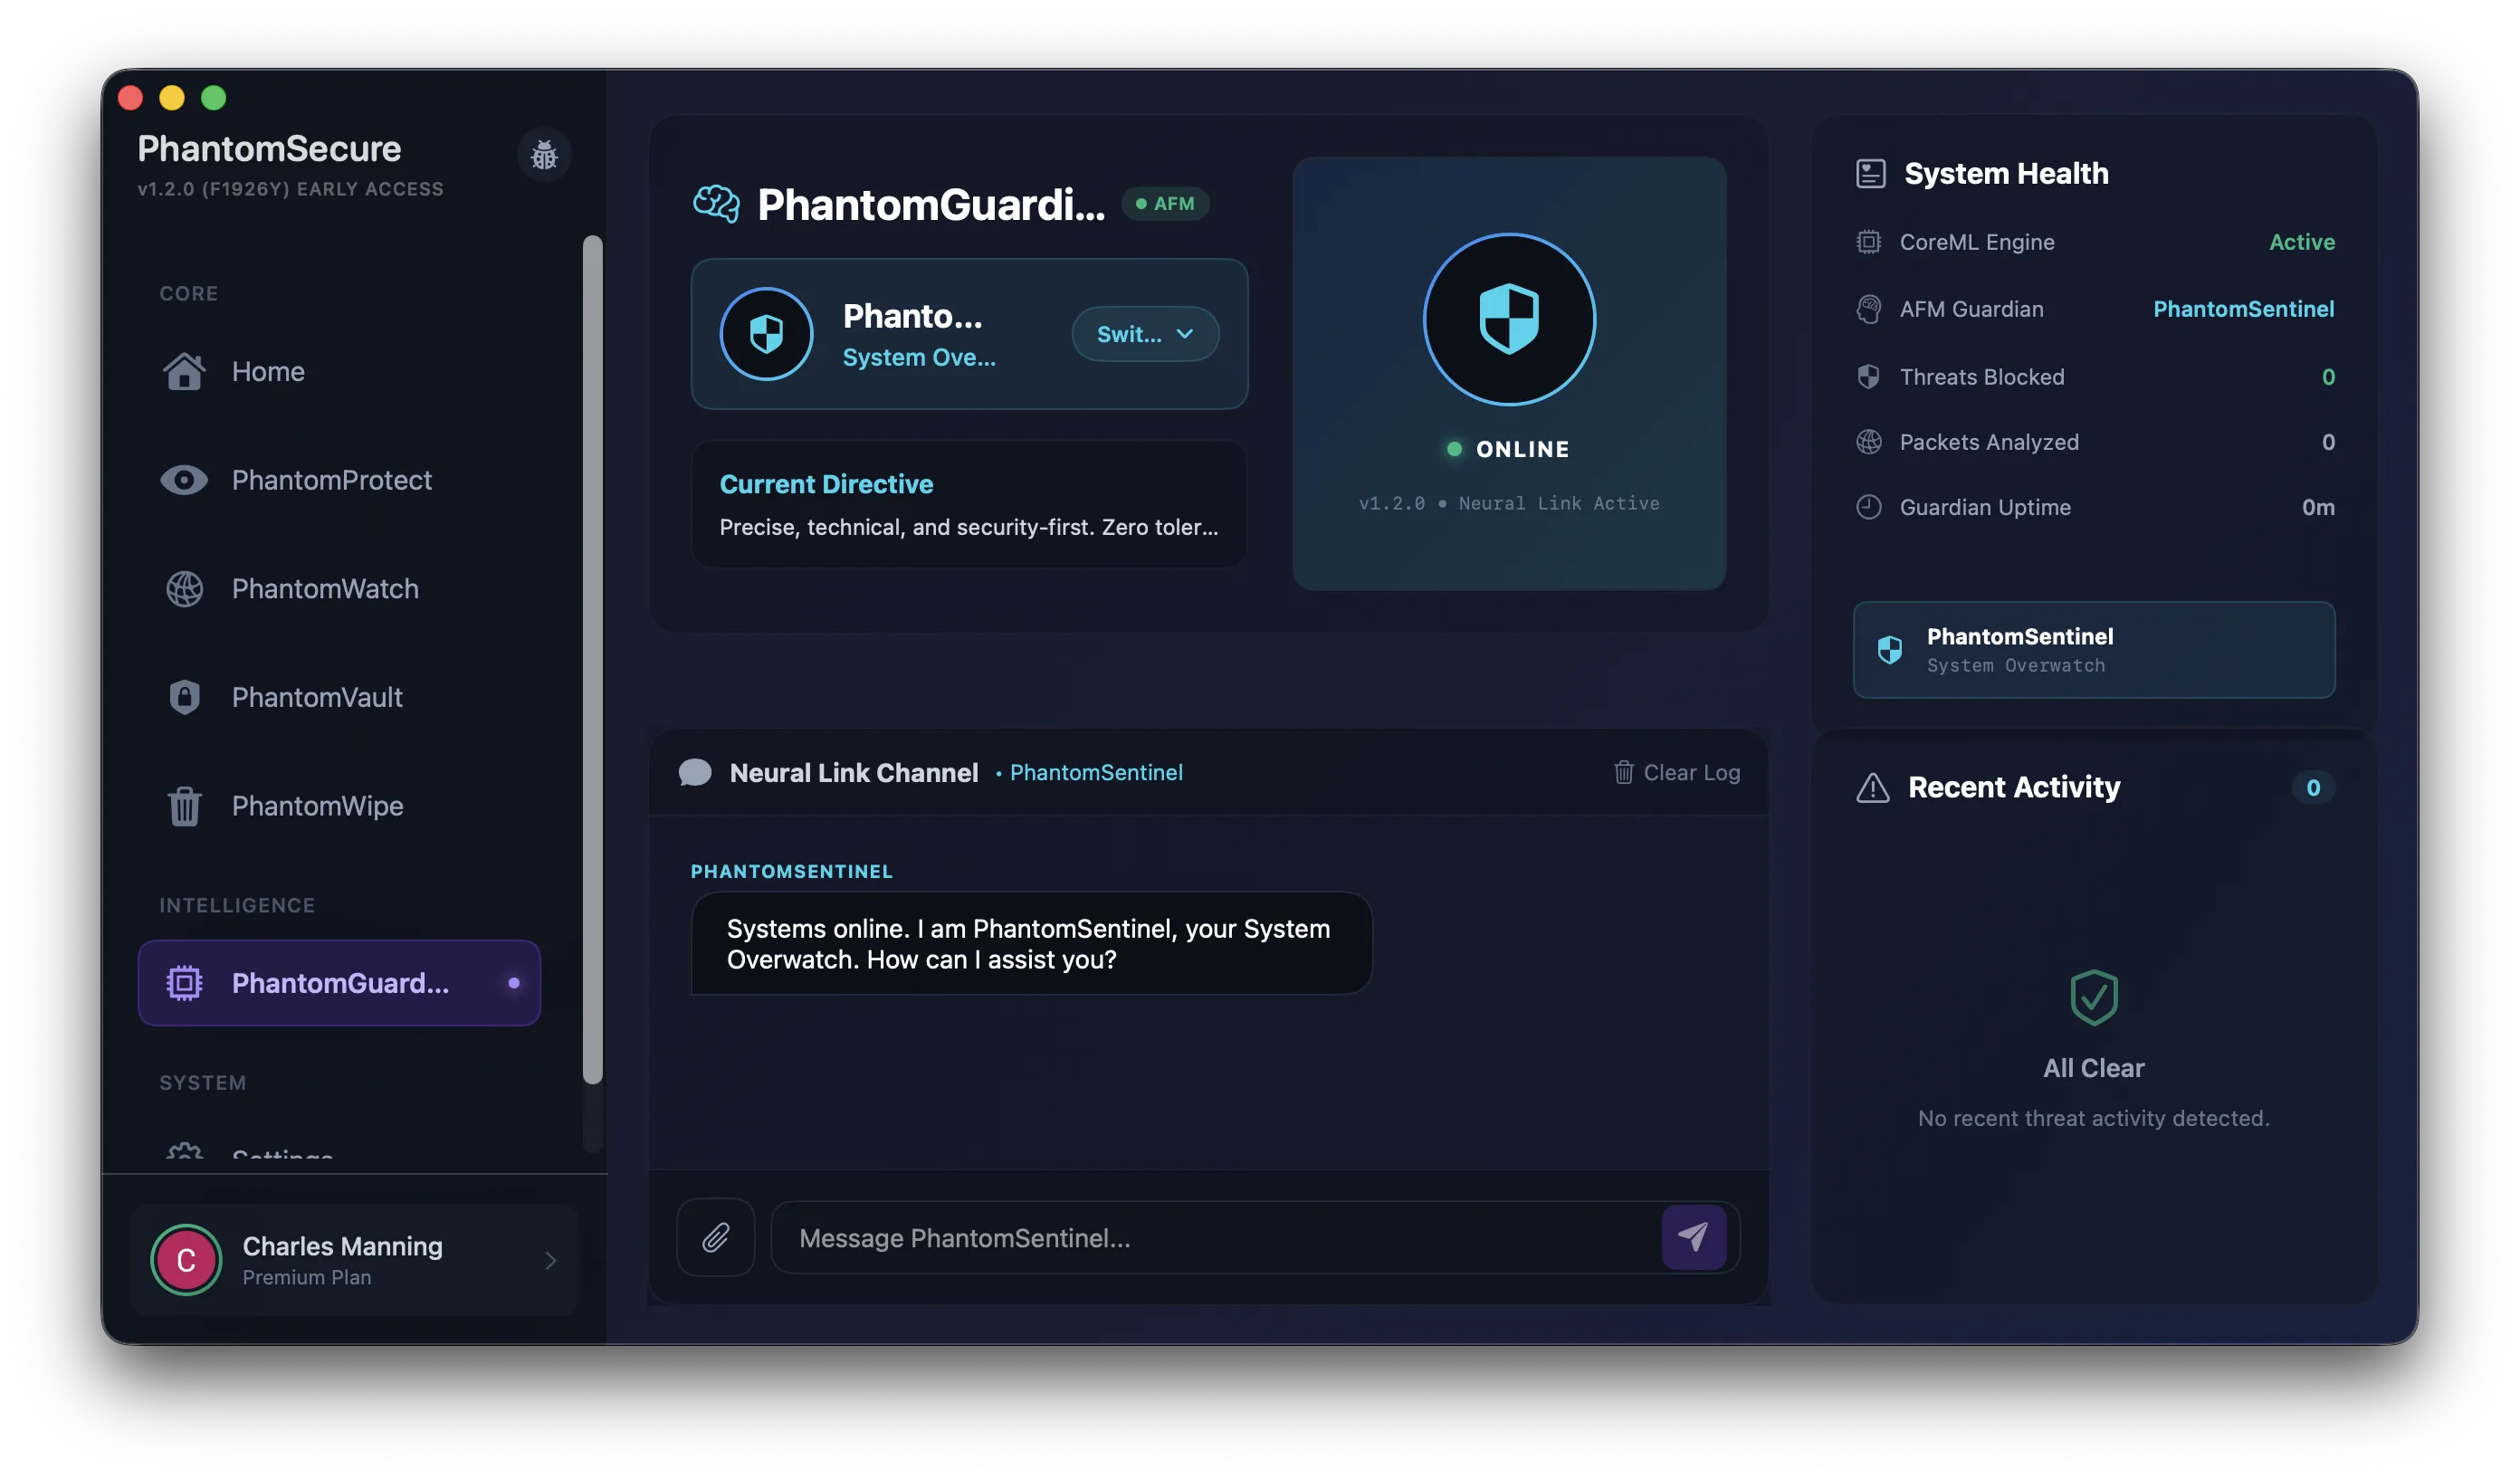Open the debug bug icon near PhantomSecure header
The width and height of the screenshot is (2520, 1479).
click(543, 155)
